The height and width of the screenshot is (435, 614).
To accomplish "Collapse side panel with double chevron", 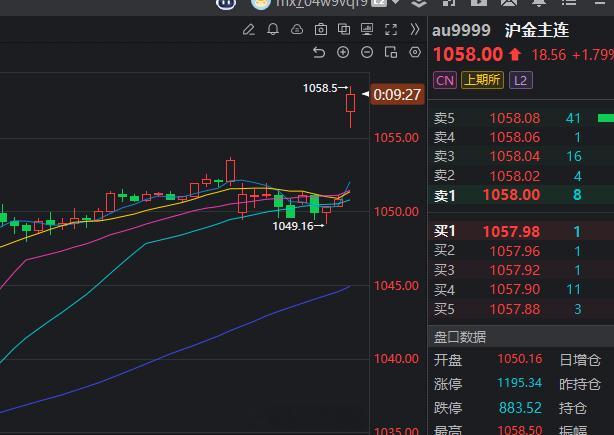I will coord(415,29).
